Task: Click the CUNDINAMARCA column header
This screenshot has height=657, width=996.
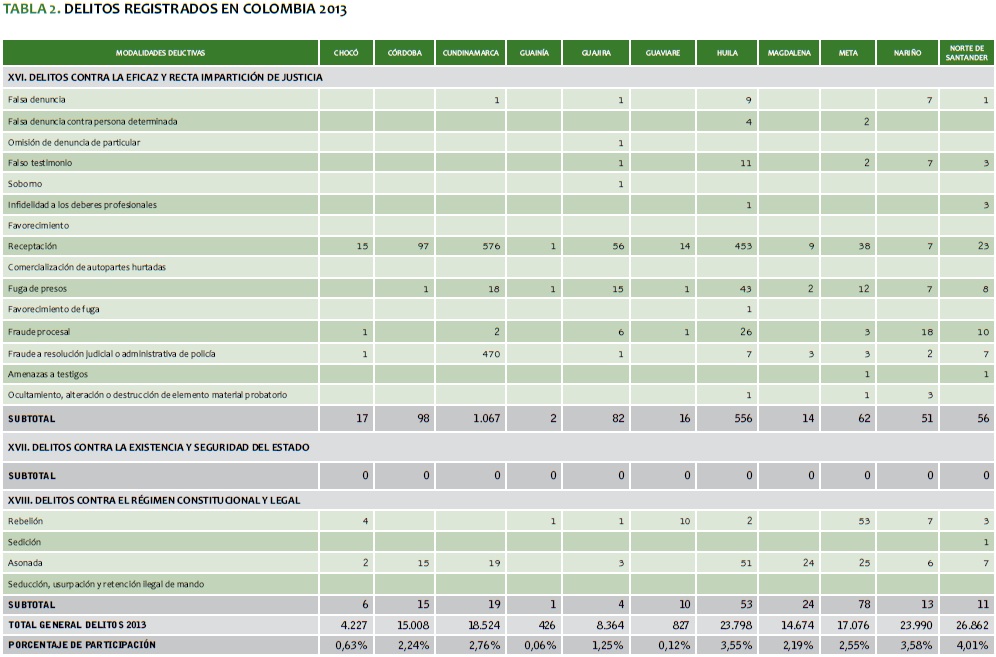Action: click(469, 52)
